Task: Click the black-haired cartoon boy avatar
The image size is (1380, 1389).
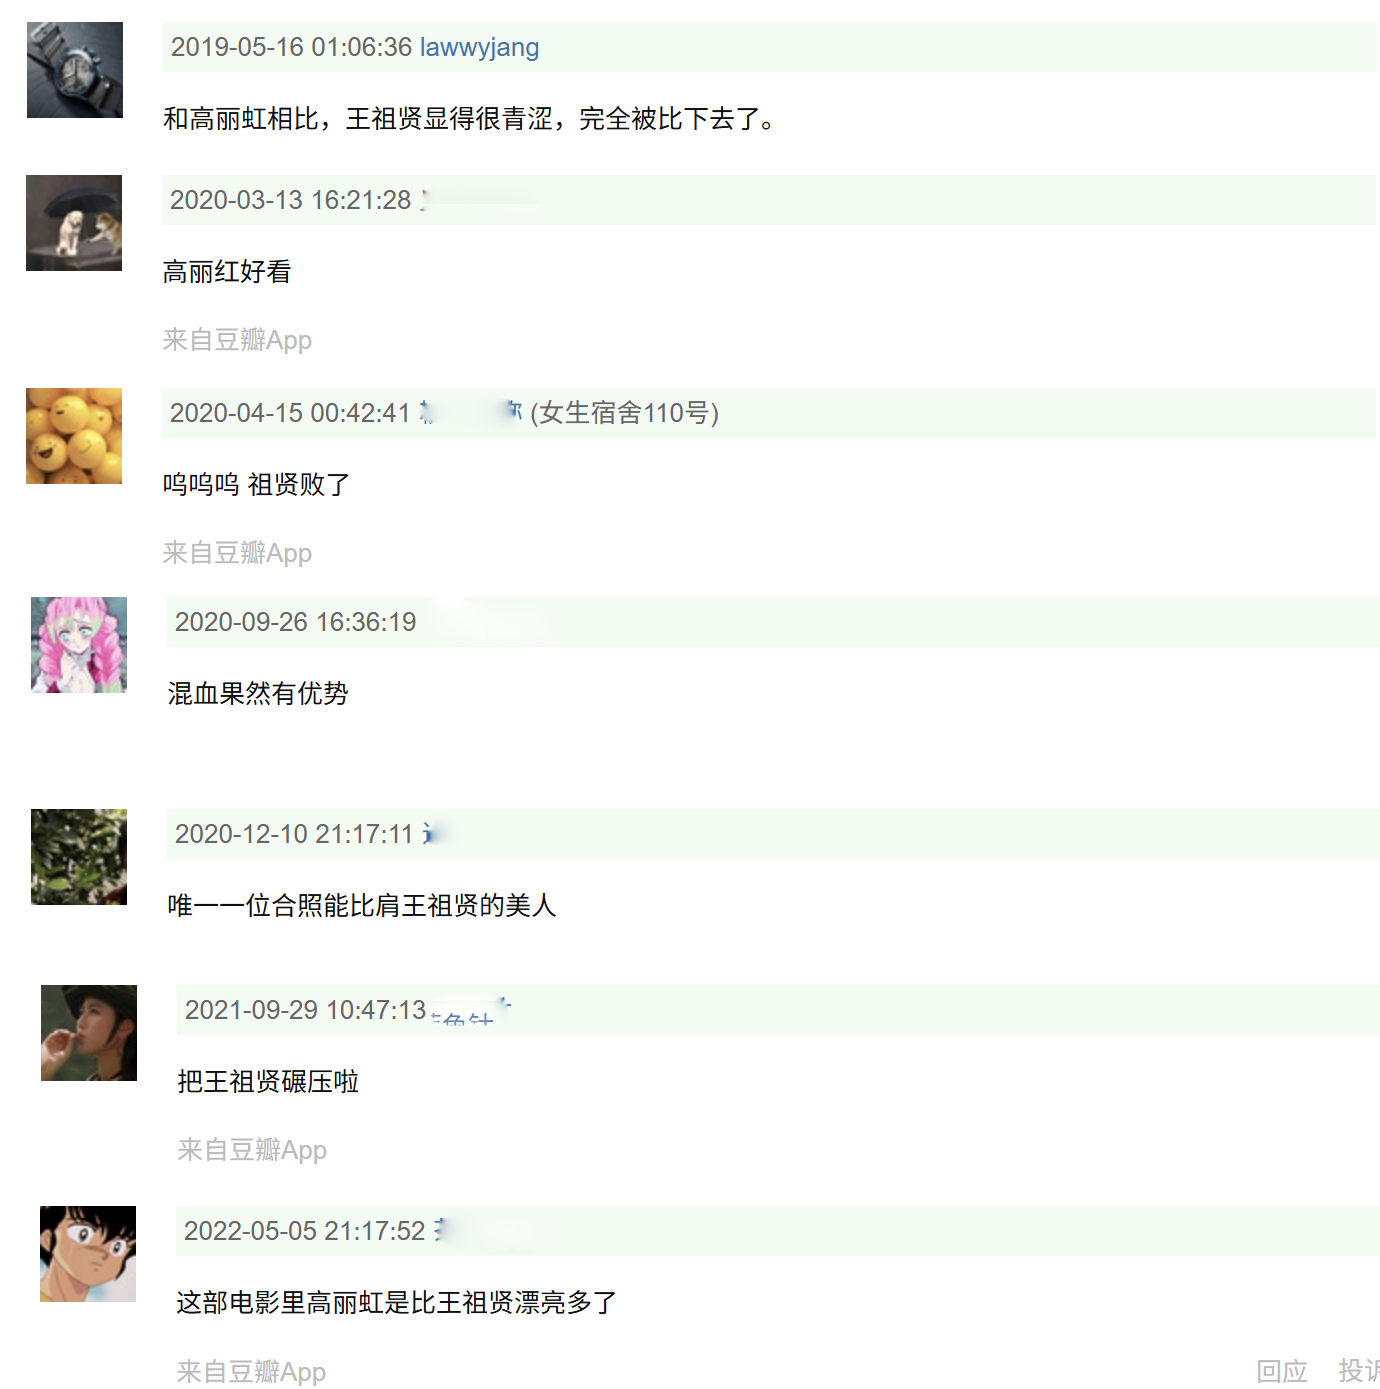Action: [x=88, y=1254]
